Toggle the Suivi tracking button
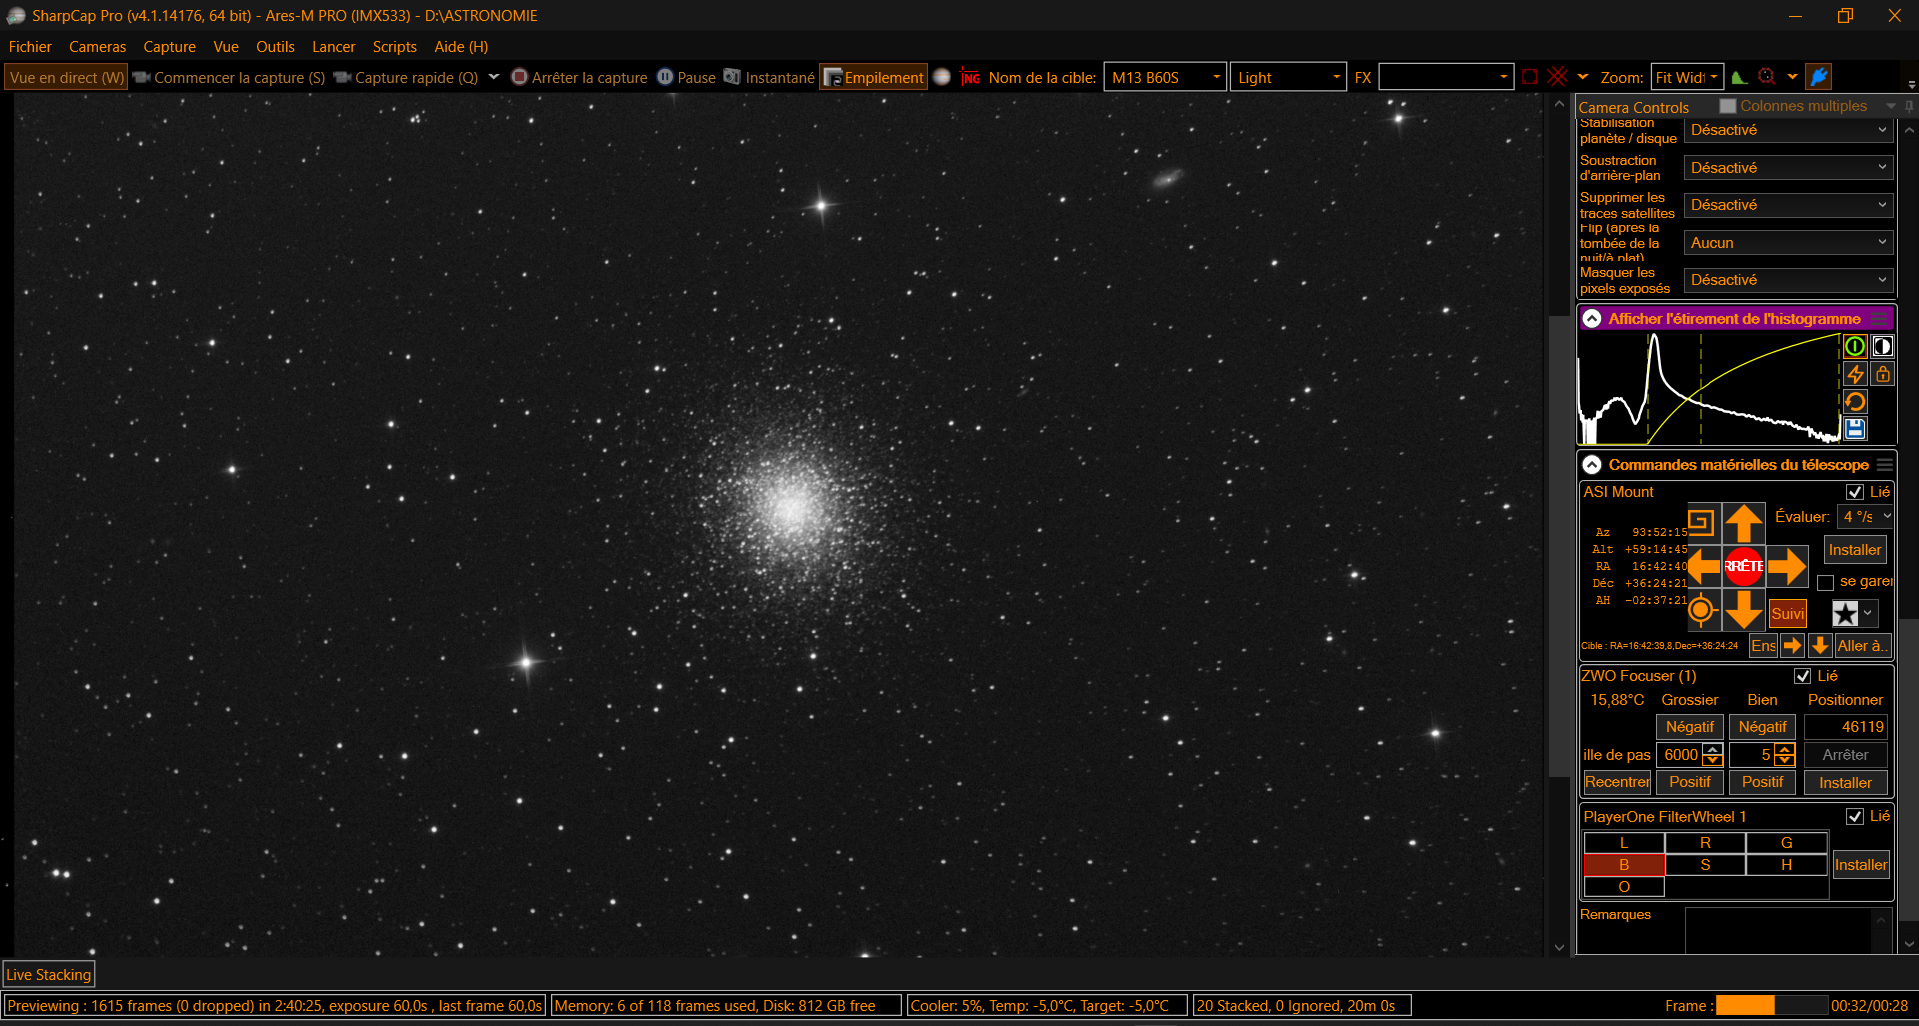The height and width of the screenshot is (1026, 1919). point(1788,614)
